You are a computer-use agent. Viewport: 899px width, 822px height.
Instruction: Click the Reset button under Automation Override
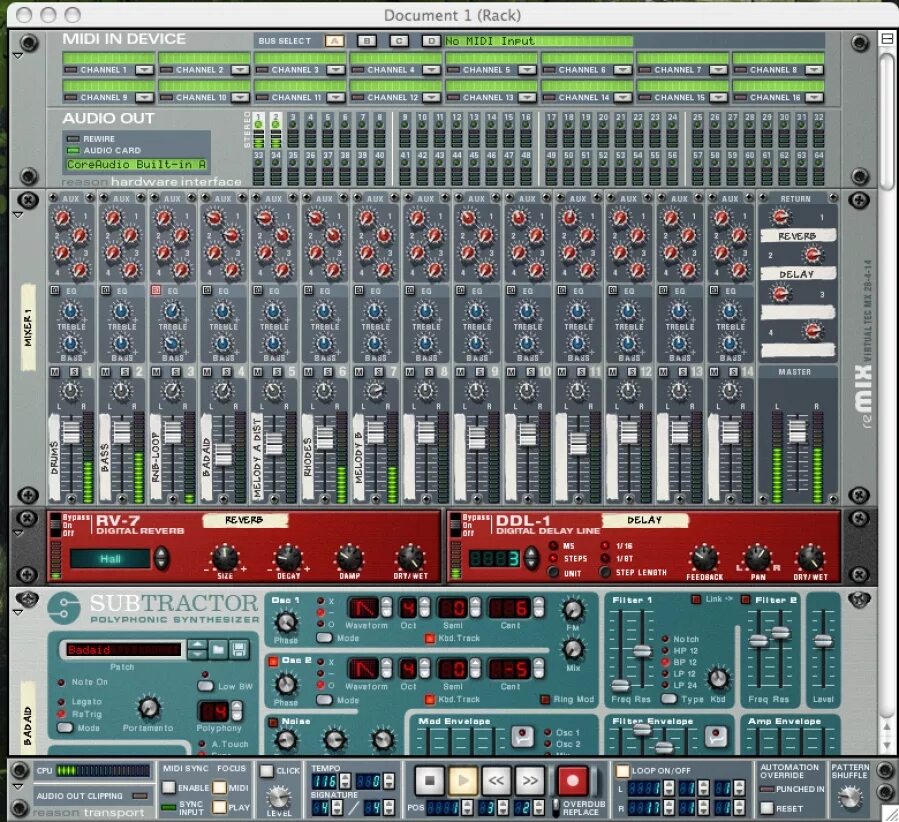pos(765,808)
